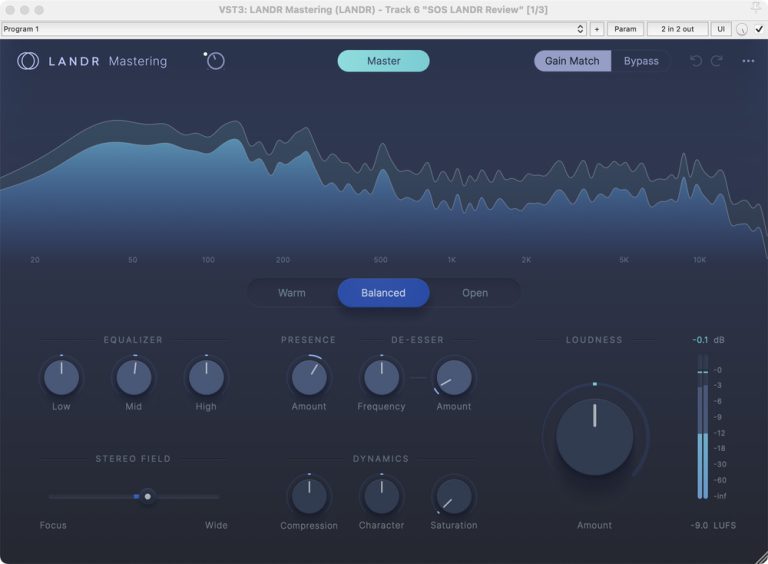Click the Master button

tap(384, 61)
